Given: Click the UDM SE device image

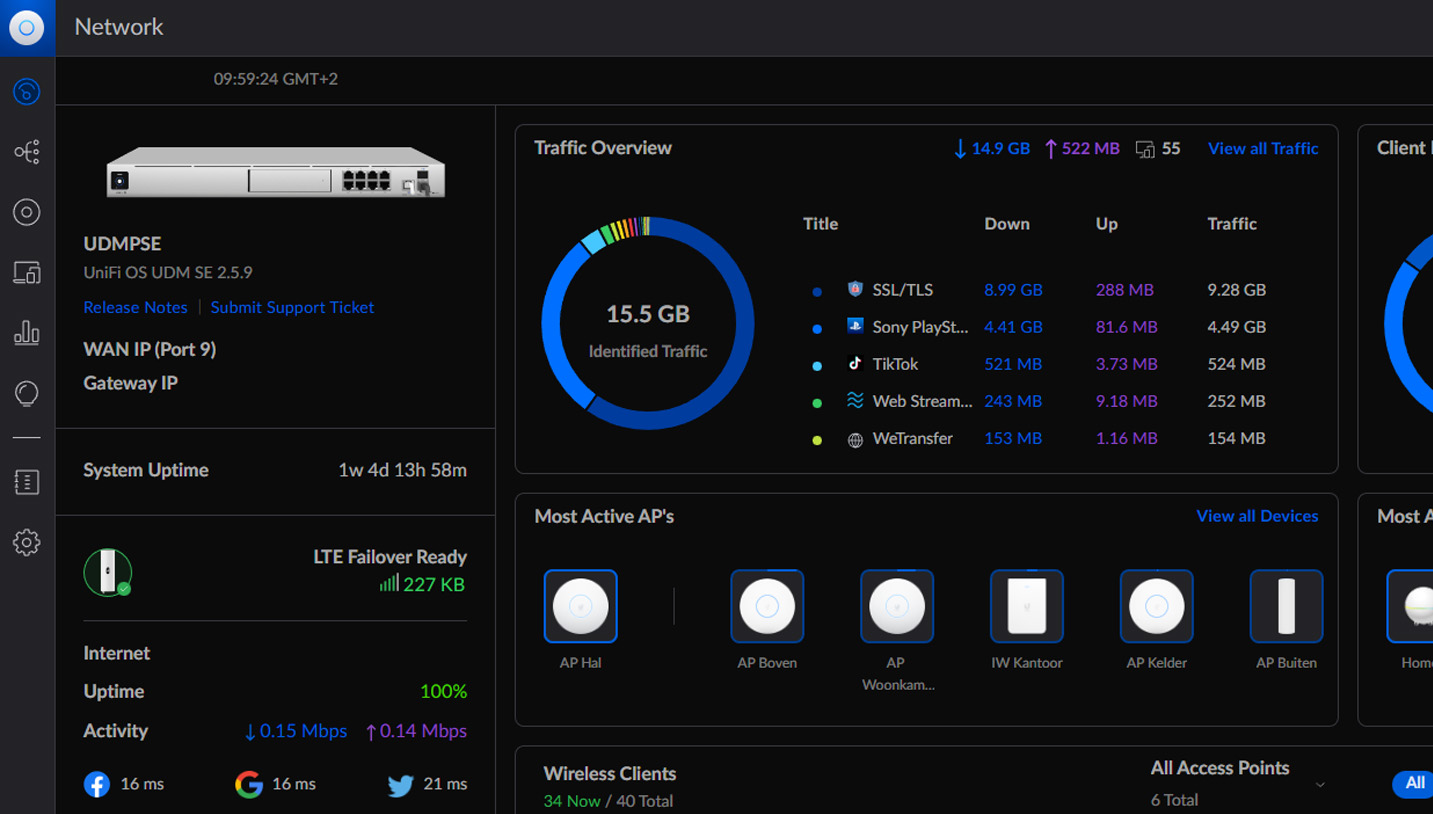Looking at the screenshot, I should pos(276,171).
